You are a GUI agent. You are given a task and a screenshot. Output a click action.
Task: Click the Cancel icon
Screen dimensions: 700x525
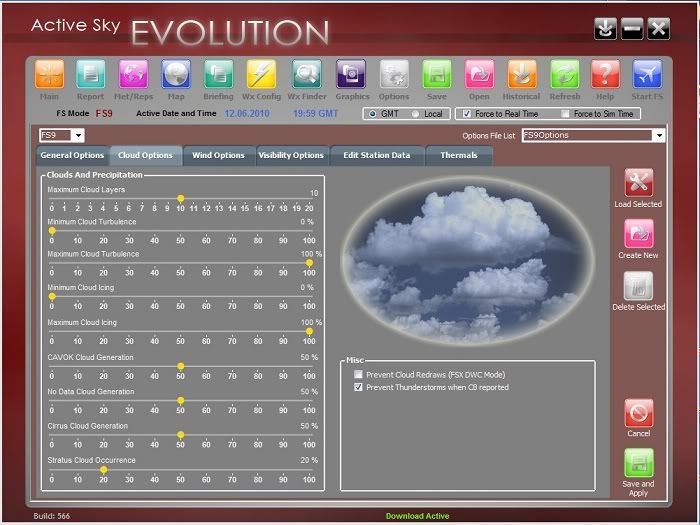click(638, 413)
